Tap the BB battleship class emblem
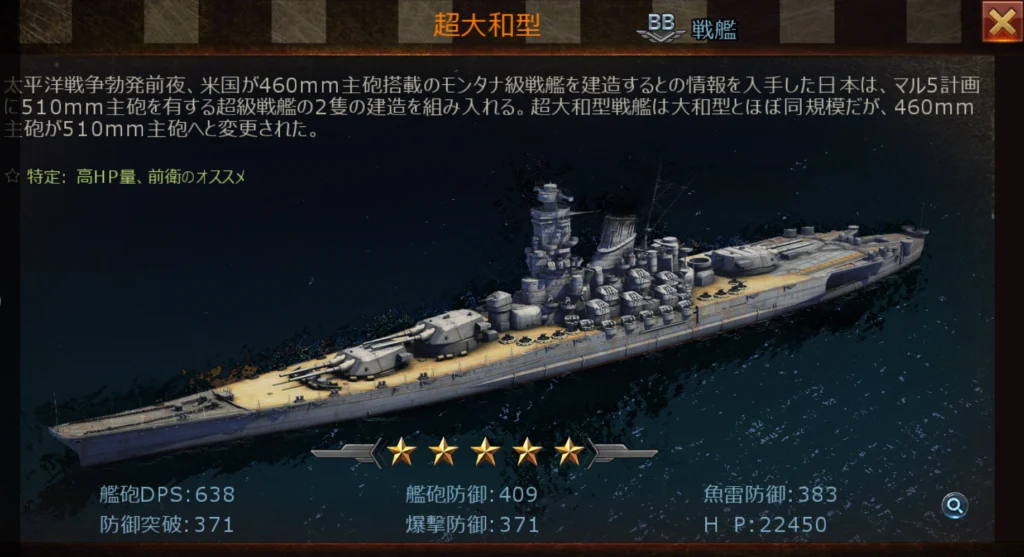This screenshot has height=557, width=1024. 660,27
